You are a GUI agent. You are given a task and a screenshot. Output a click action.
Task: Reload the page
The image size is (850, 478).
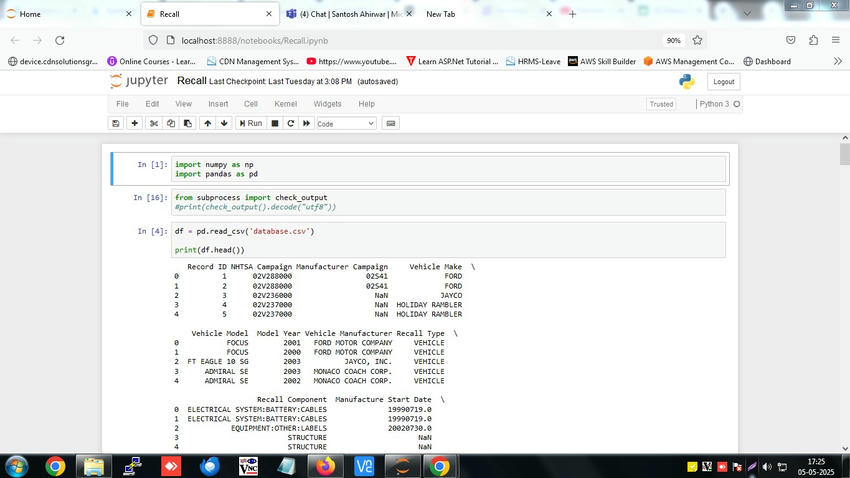[60, 40]
